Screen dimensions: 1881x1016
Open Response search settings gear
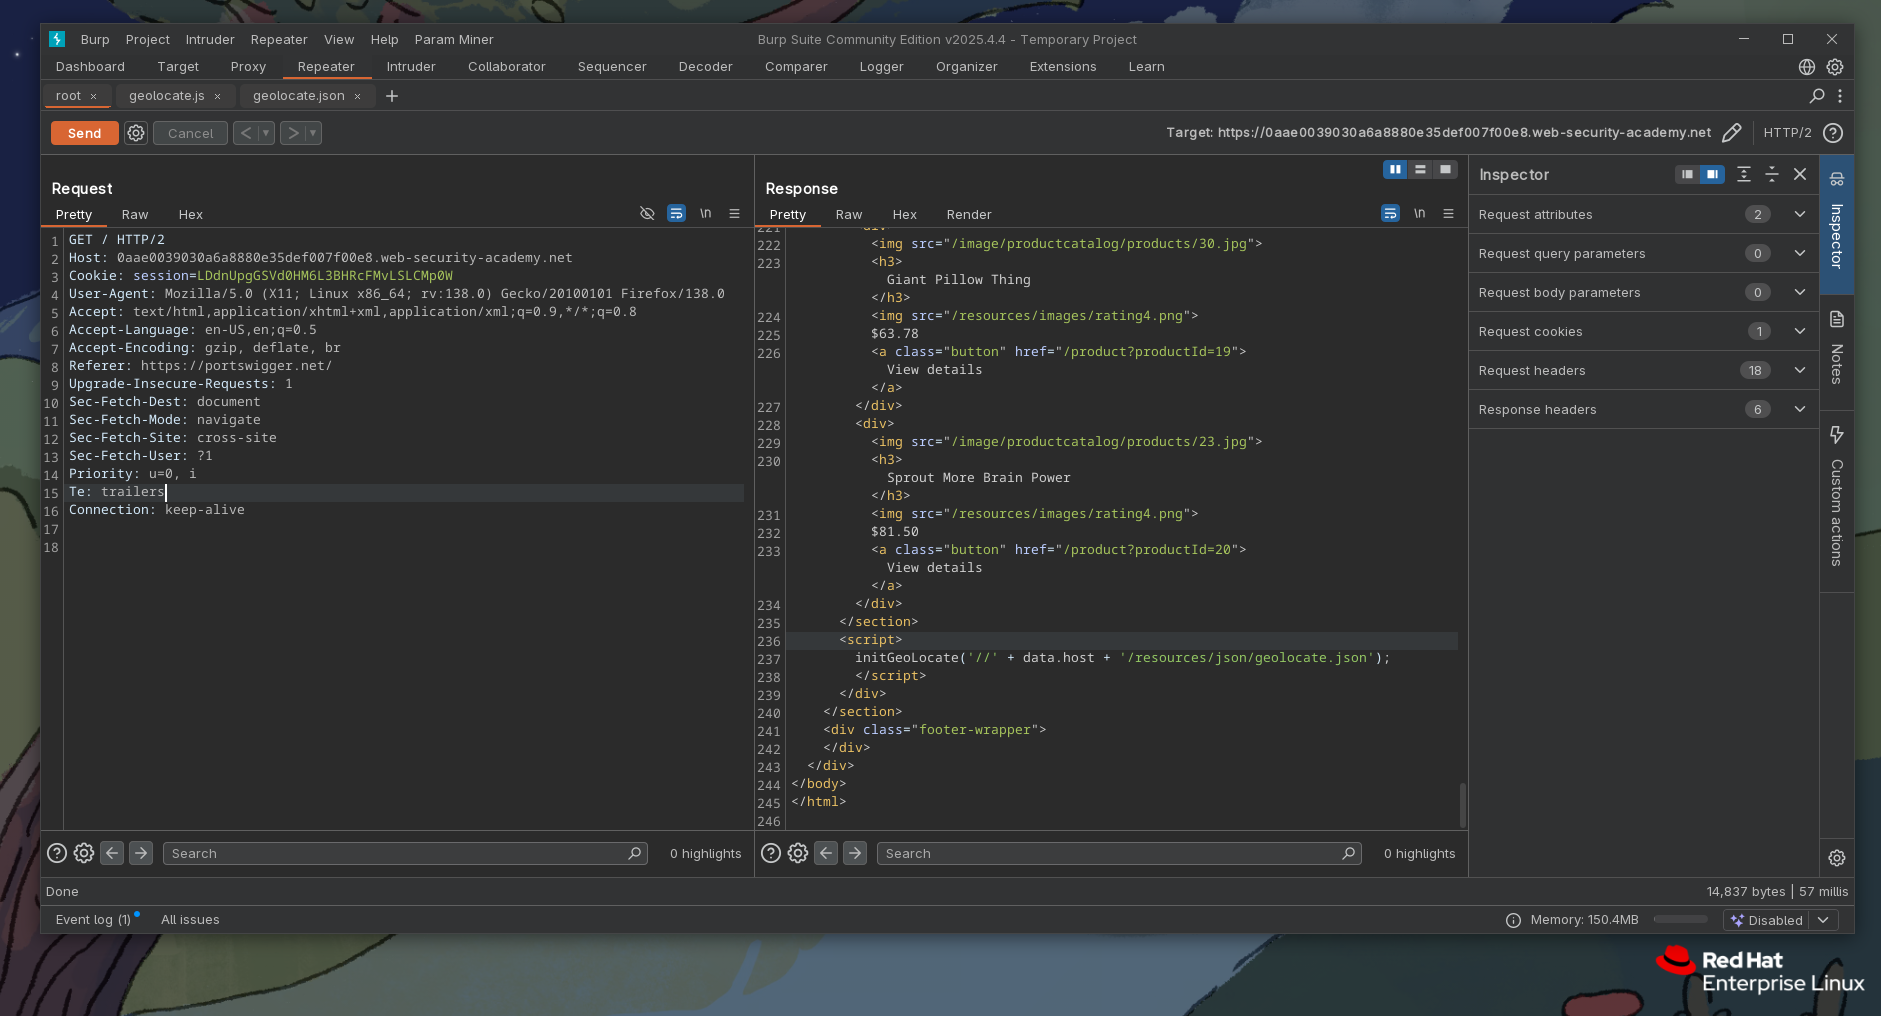(x=798, y=853)
